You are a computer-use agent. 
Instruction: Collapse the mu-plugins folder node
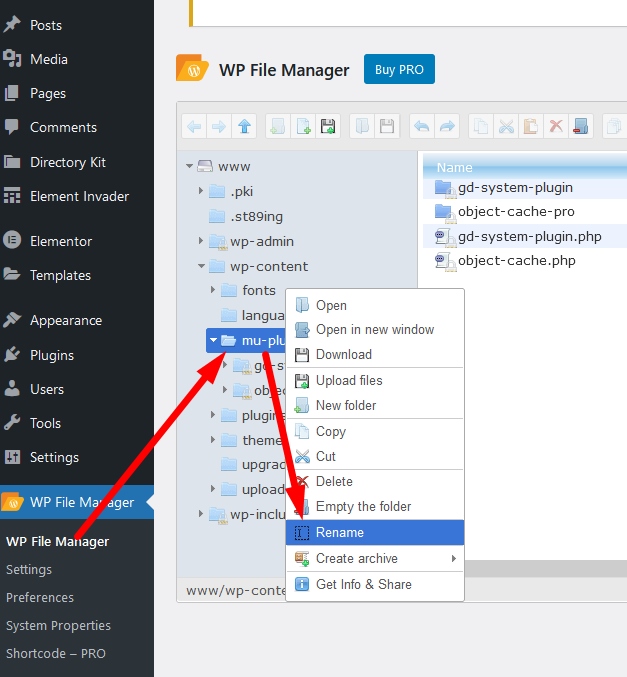pyautogui.click(x=213, y=340)
